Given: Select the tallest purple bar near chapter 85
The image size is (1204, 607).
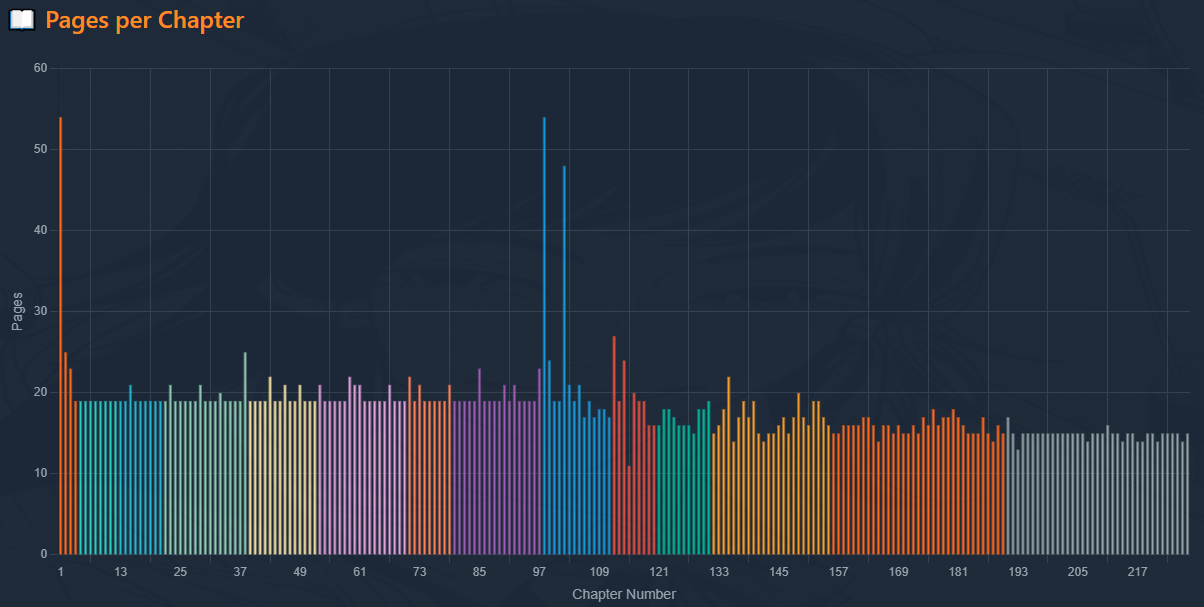Looking at the screenshot, I should click(x=479, y=461).
